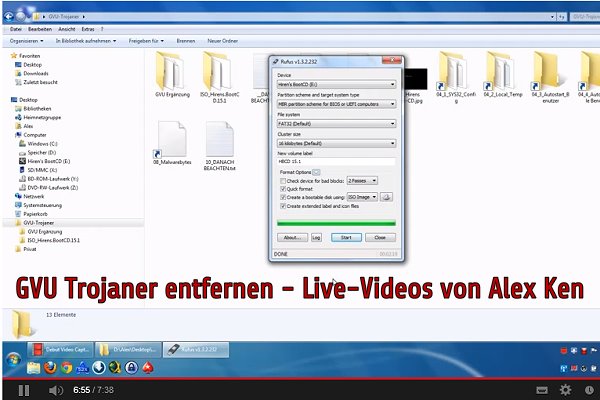The height and width of the screenshot is (400, 600).
Task: Select Windows (C:) drive in the tree
Action: tap(42, 144)
